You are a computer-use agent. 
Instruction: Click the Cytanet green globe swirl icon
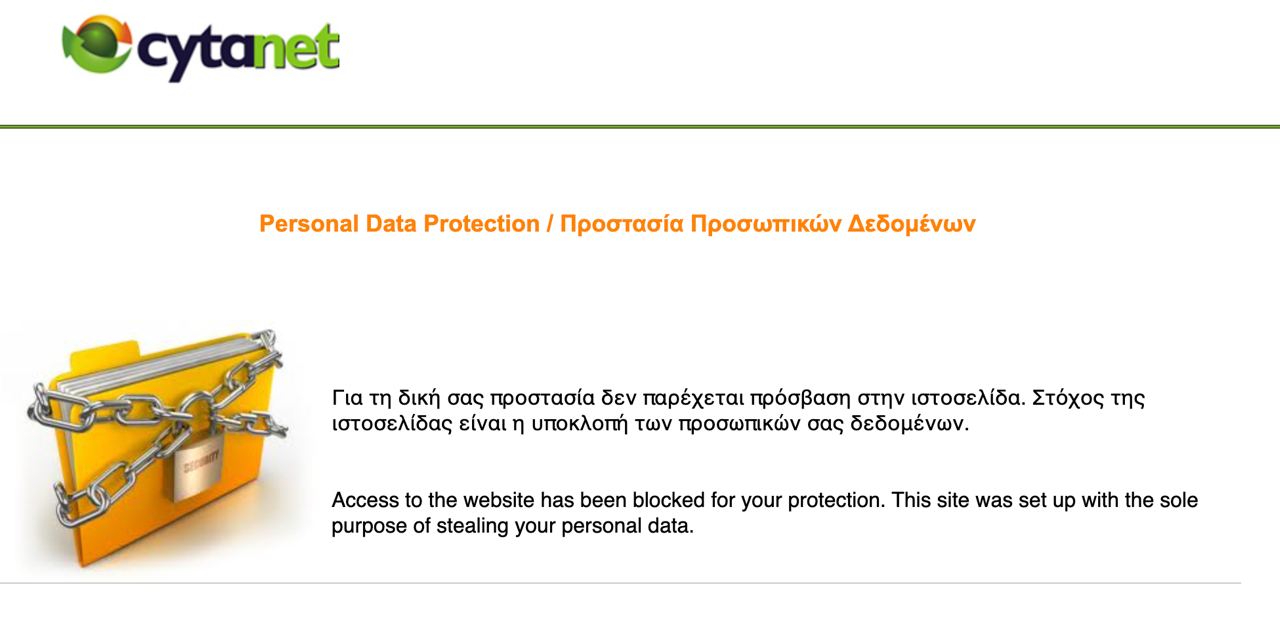[x=97, y=45]
